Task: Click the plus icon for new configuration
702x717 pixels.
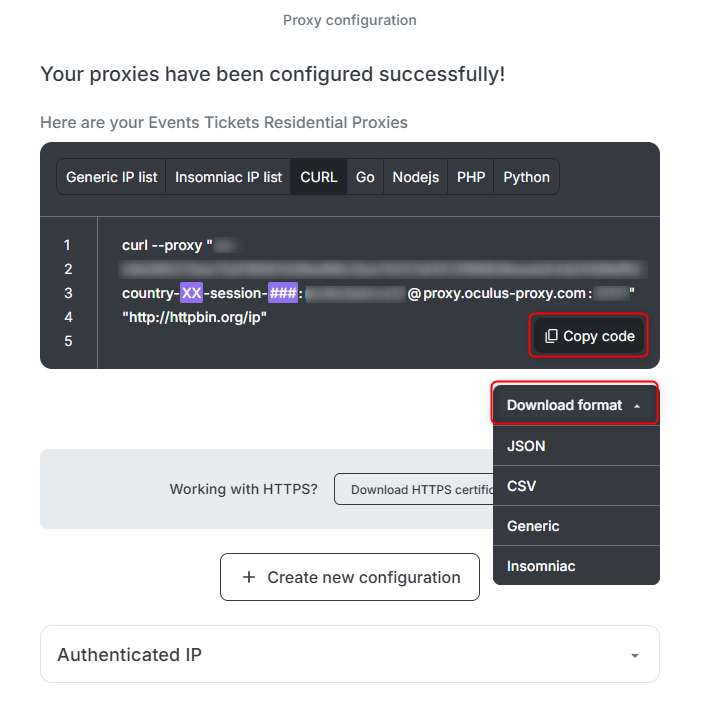Action: pos(249,577)
